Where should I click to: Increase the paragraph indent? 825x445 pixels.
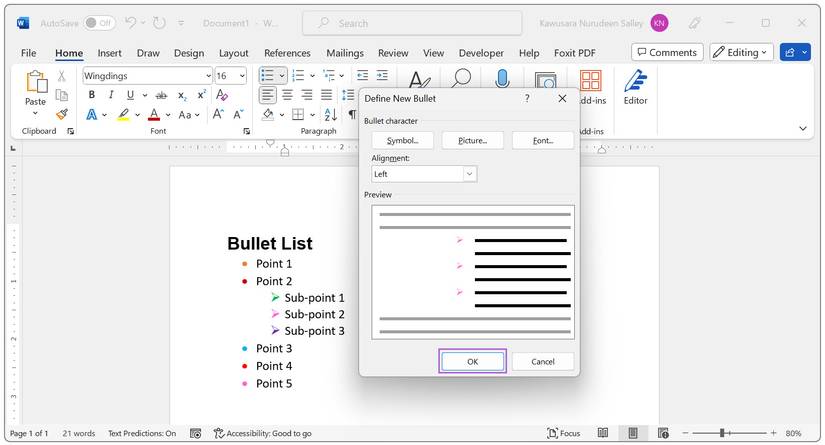click(x=382, y=76)
